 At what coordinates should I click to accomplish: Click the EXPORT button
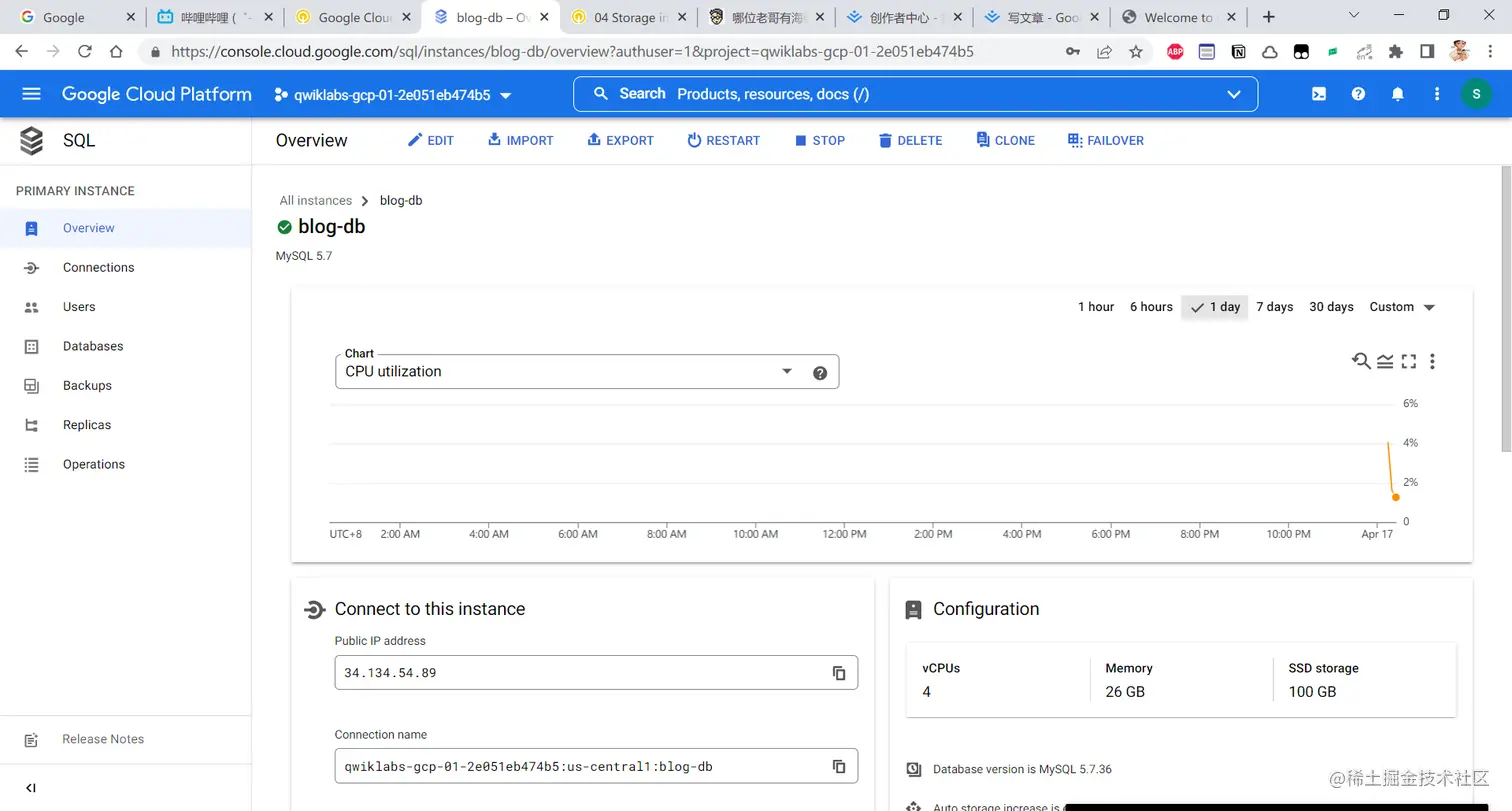click(x=620, y=141)
